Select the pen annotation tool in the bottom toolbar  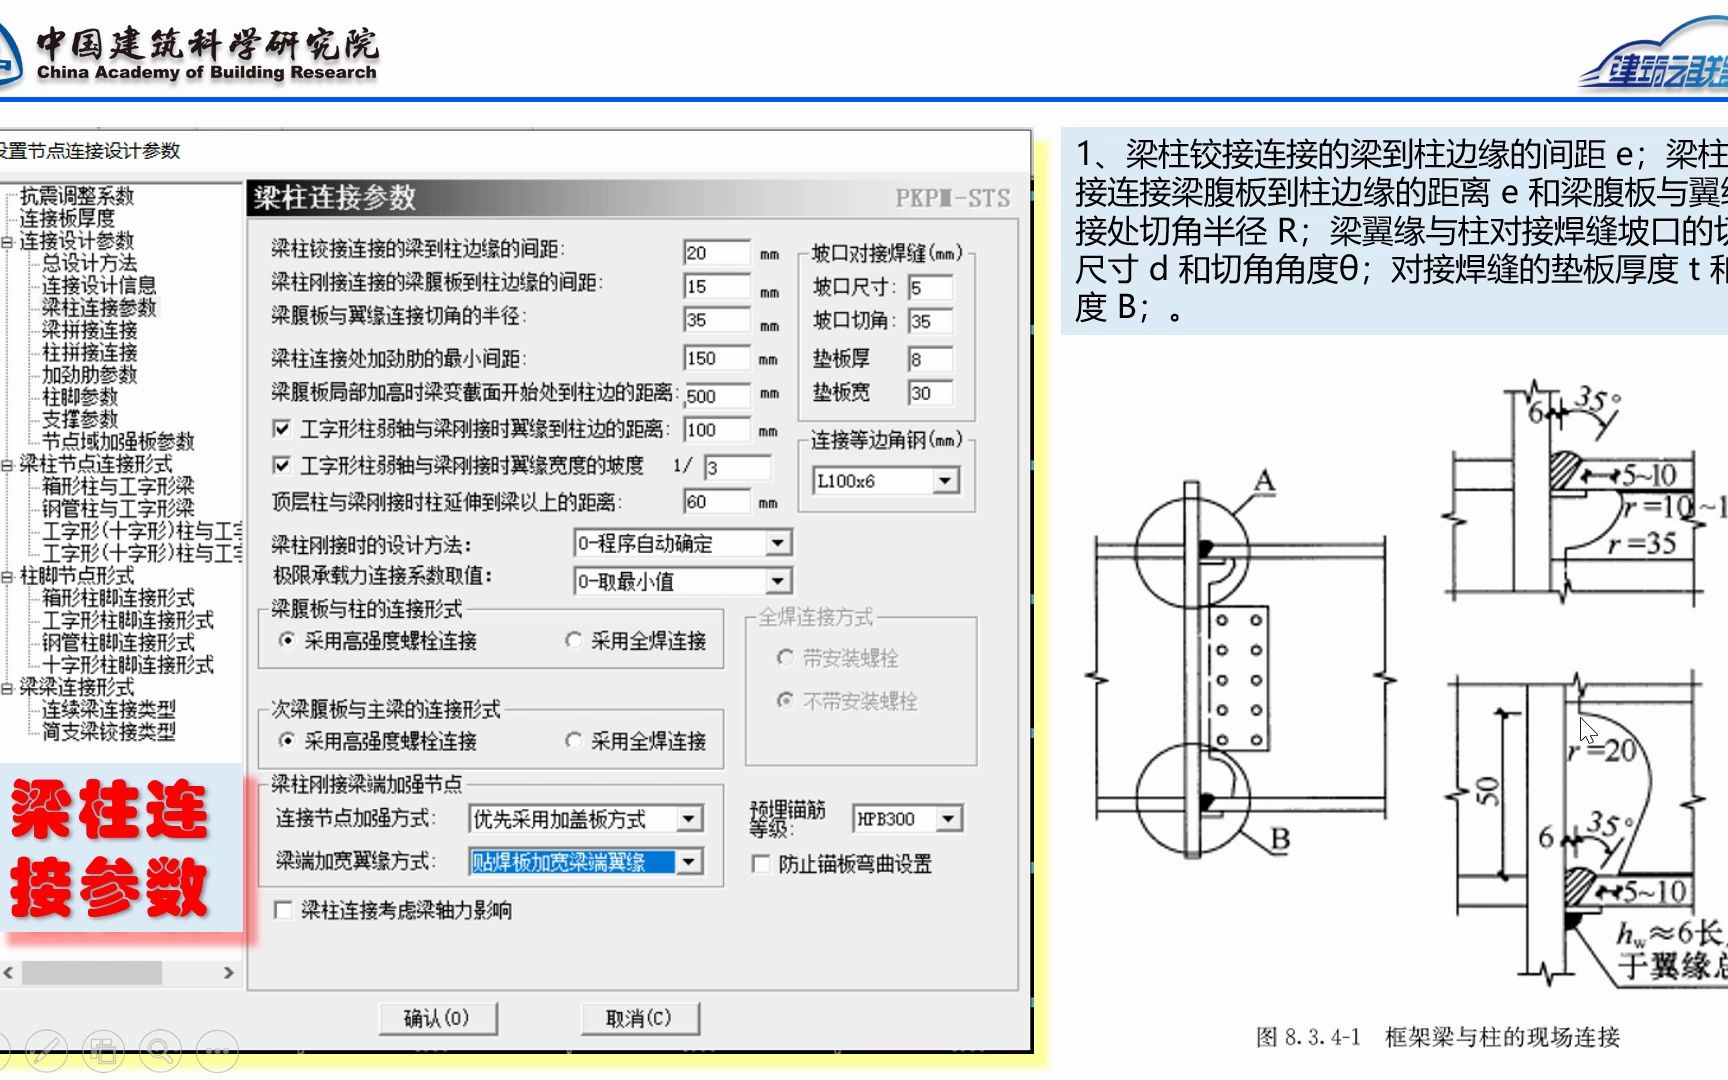pos(45,1052)
